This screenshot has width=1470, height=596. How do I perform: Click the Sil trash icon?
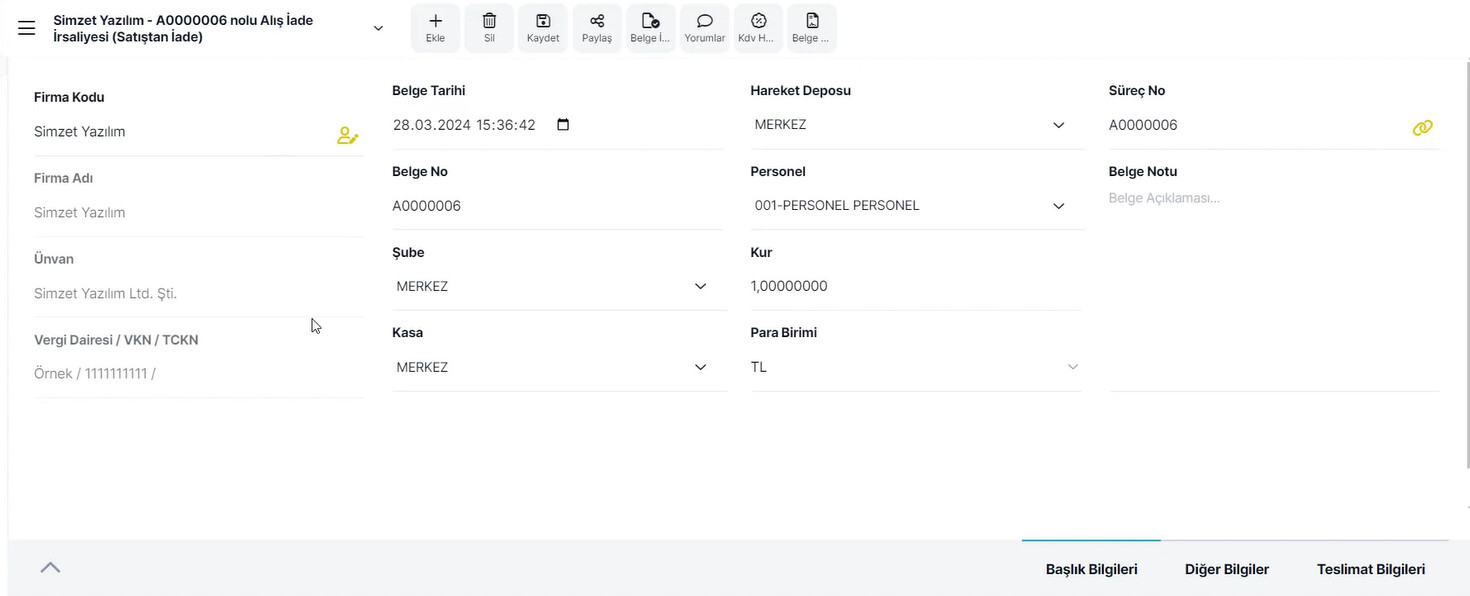[489, 21]
